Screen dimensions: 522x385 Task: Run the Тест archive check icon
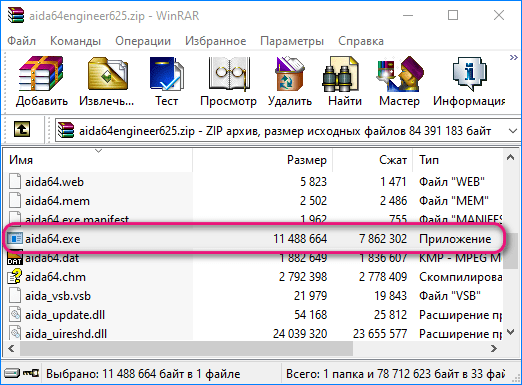[166, 74]
